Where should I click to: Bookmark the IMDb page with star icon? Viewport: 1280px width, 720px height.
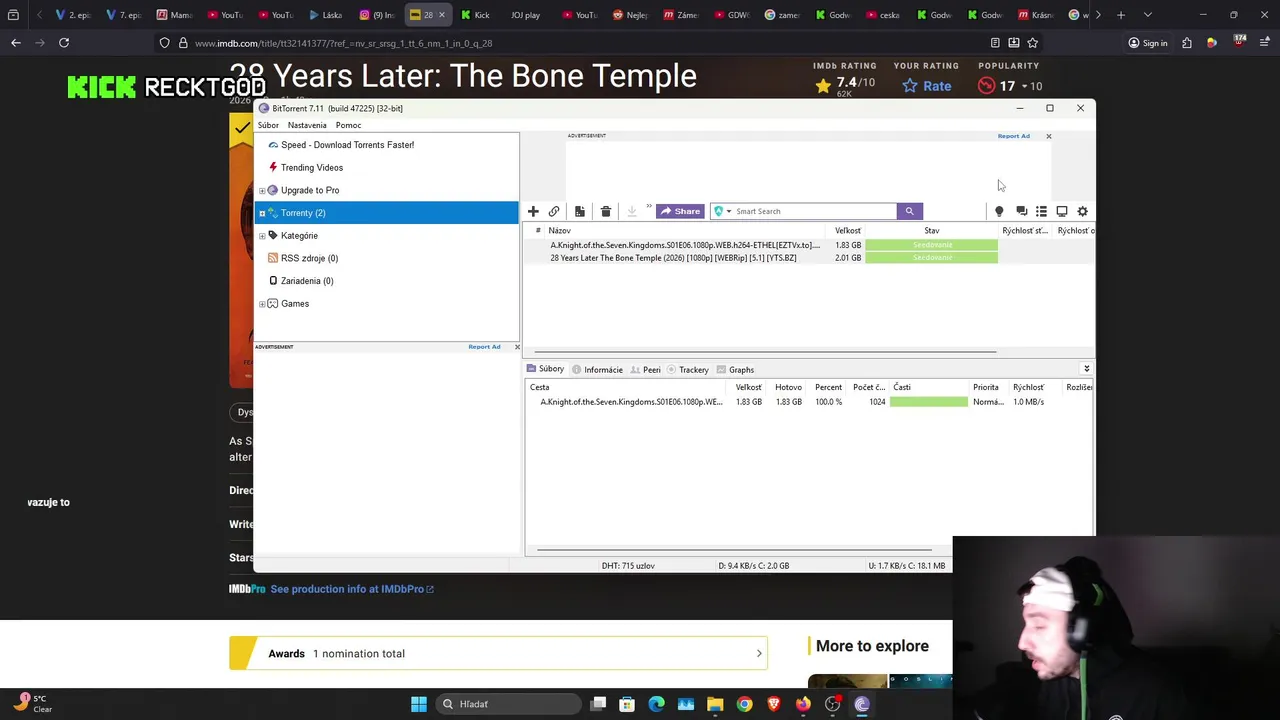coord(1032,43)
